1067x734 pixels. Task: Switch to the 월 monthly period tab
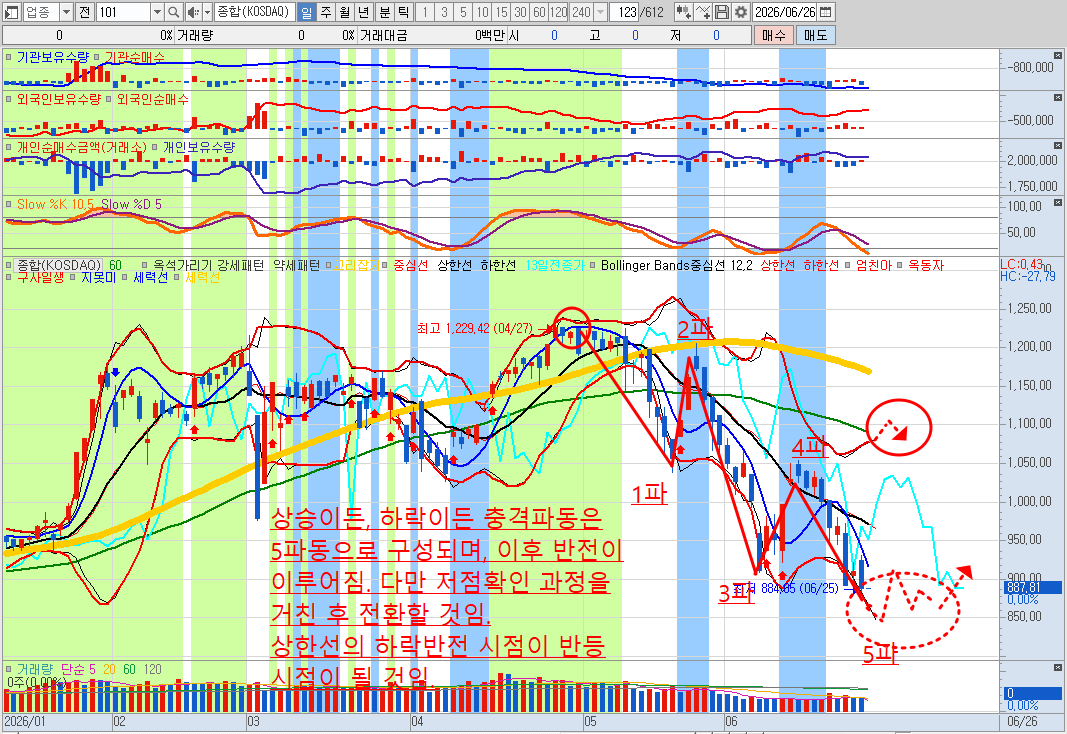345,12
